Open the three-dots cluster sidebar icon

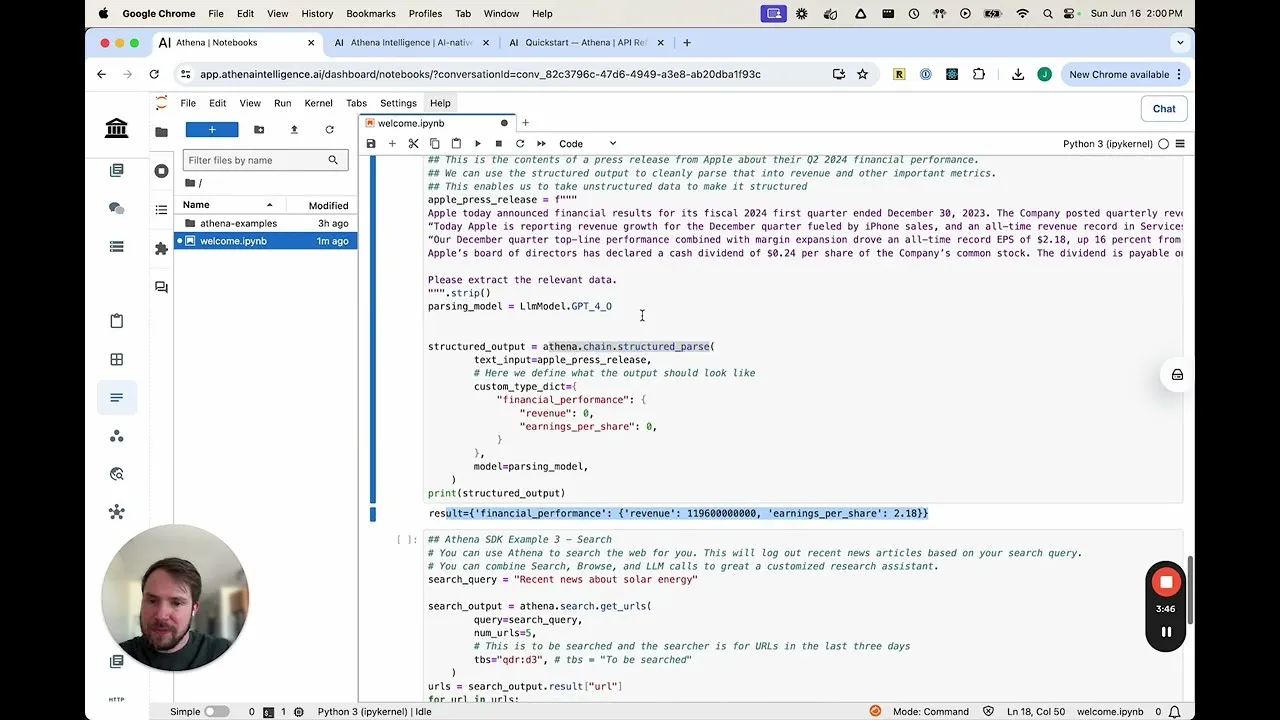point(116,436)
